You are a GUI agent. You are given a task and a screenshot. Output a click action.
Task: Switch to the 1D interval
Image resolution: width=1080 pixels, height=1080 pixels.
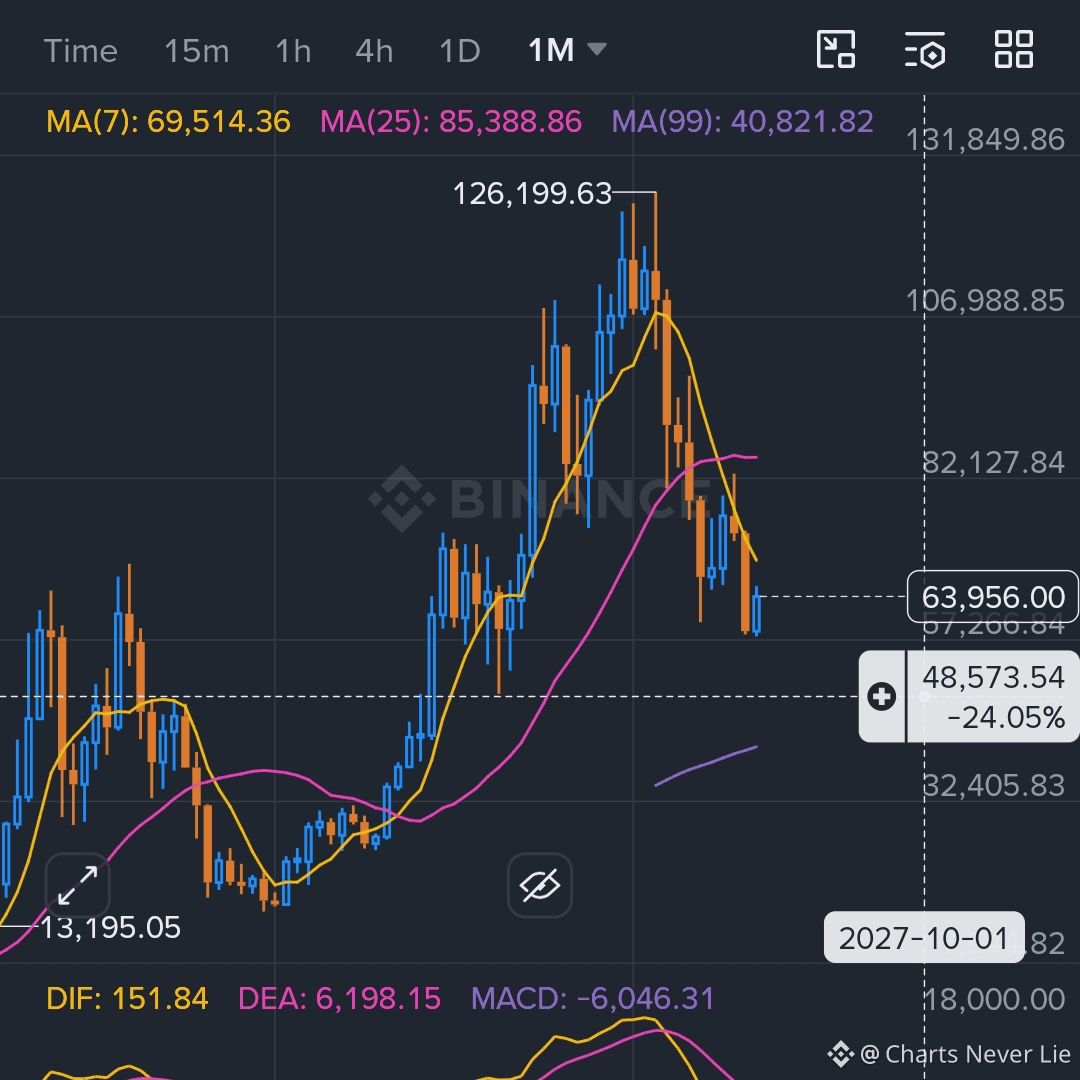(x=459, y=52)
